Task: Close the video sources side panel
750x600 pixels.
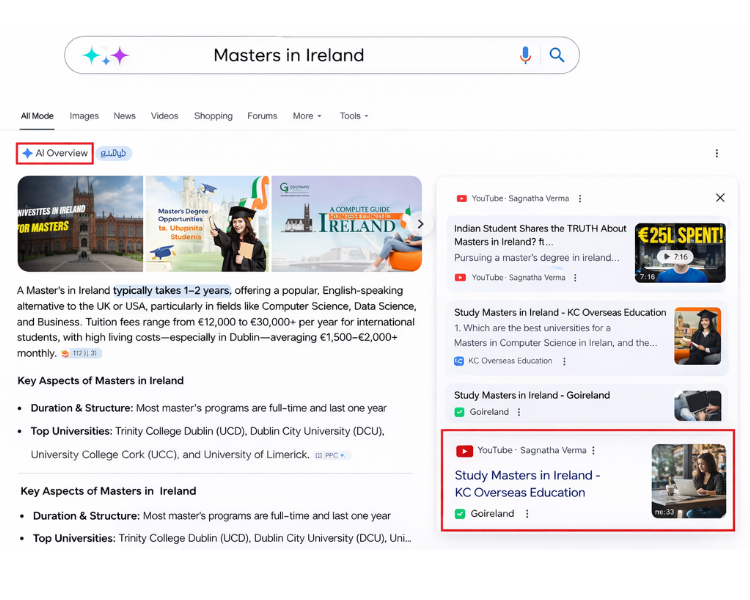Action: coord(720,198)
